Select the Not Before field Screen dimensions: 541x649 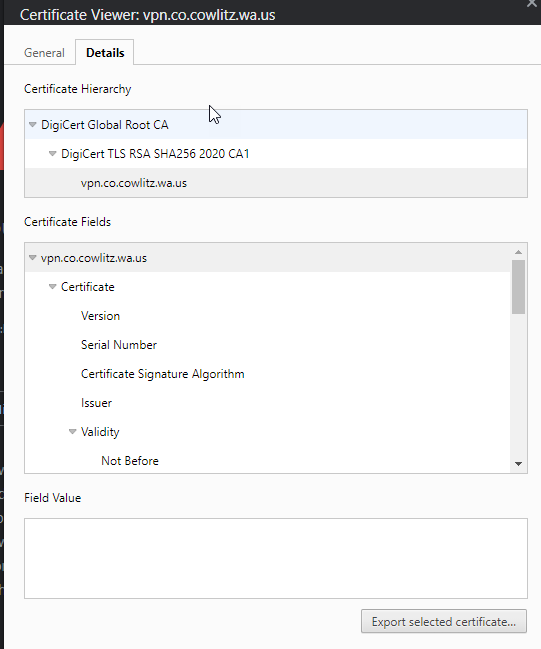[268, 461]
